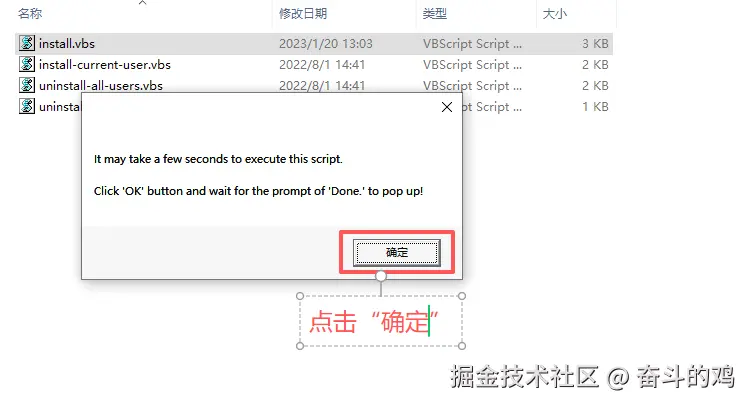Select the install-current-user.vbs file icon

pos(27,65)
